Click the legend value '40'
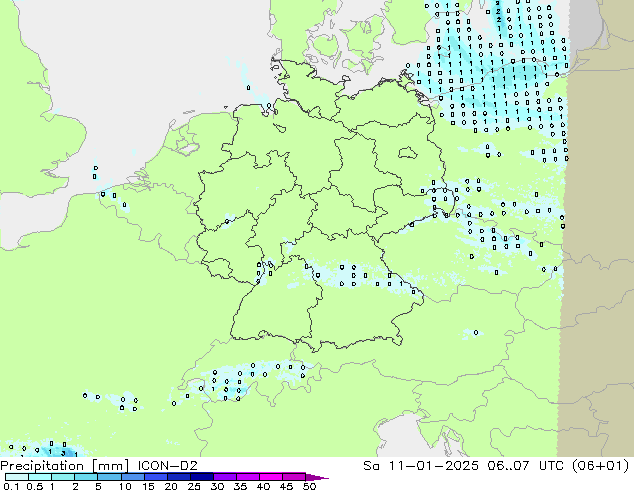This screenshot has height=490, width=634. pyautogui.click(x=263, y=486)
